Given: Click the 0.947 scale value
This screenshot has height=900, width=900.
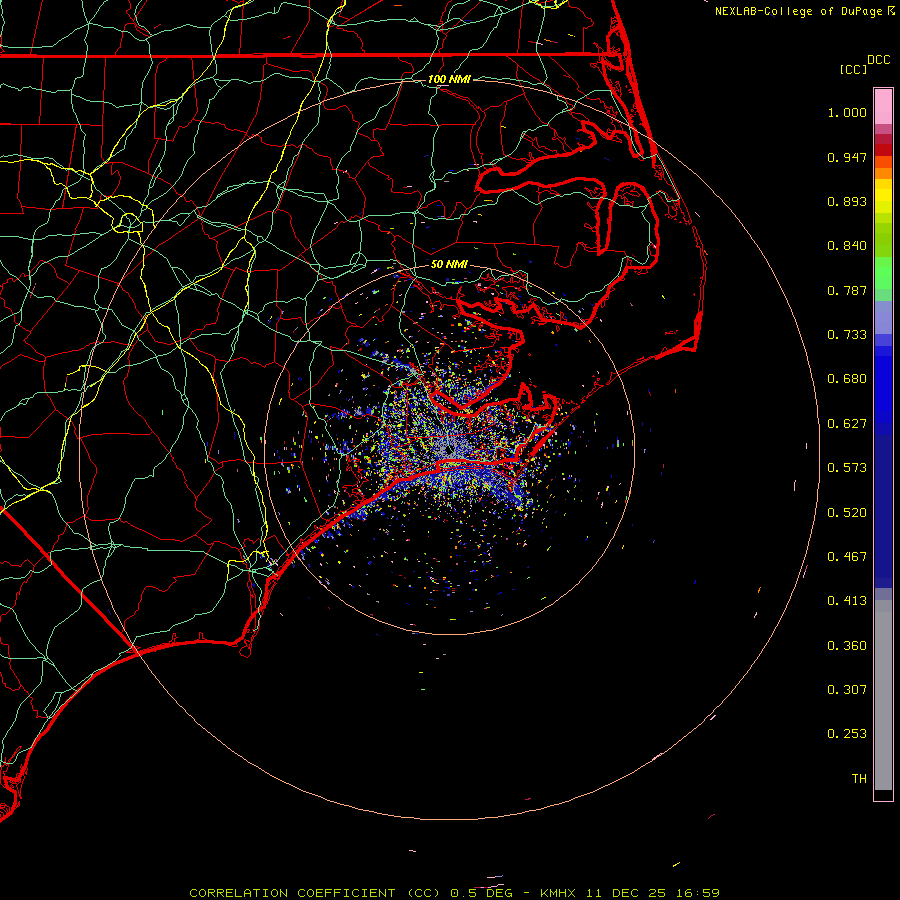Looking at the screenshot, I should tap(846, 157).
